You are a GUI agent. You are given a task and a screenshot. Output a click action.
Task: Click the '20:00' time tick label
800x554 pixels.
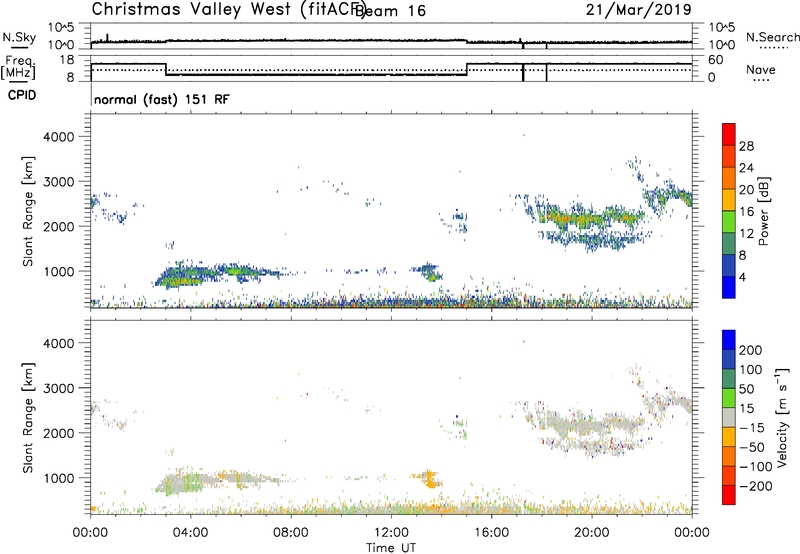pyautogui.click(x=591, y=533)
